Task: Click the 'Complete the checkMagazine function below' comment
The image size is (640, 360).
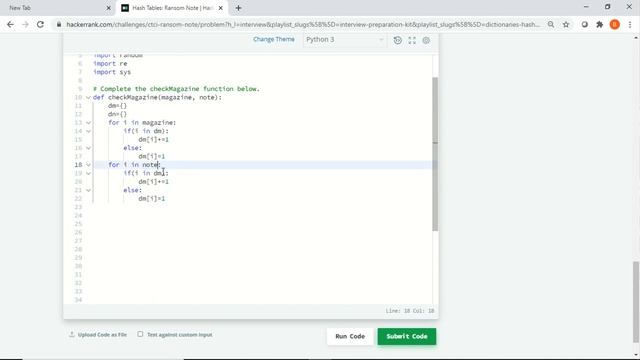Action: pyautogui.click(x=176, y=89)
